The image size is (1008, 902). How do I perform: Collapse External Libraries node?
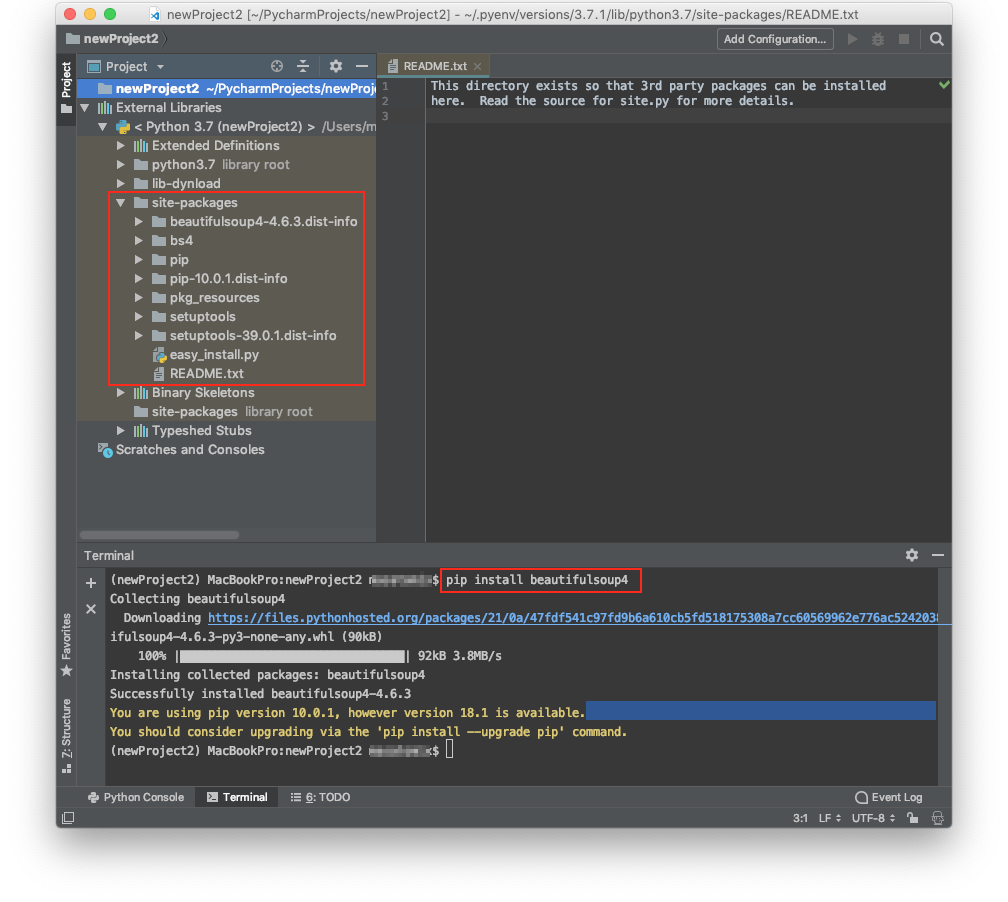(85, 108)
